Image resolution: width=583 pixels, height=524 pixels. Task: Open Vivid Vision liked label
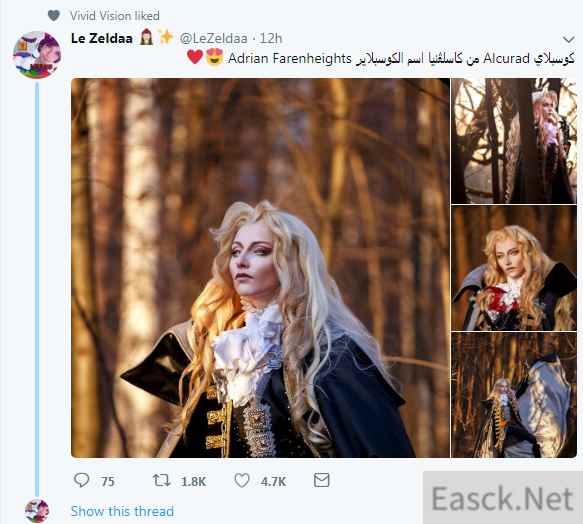point(115,16)
